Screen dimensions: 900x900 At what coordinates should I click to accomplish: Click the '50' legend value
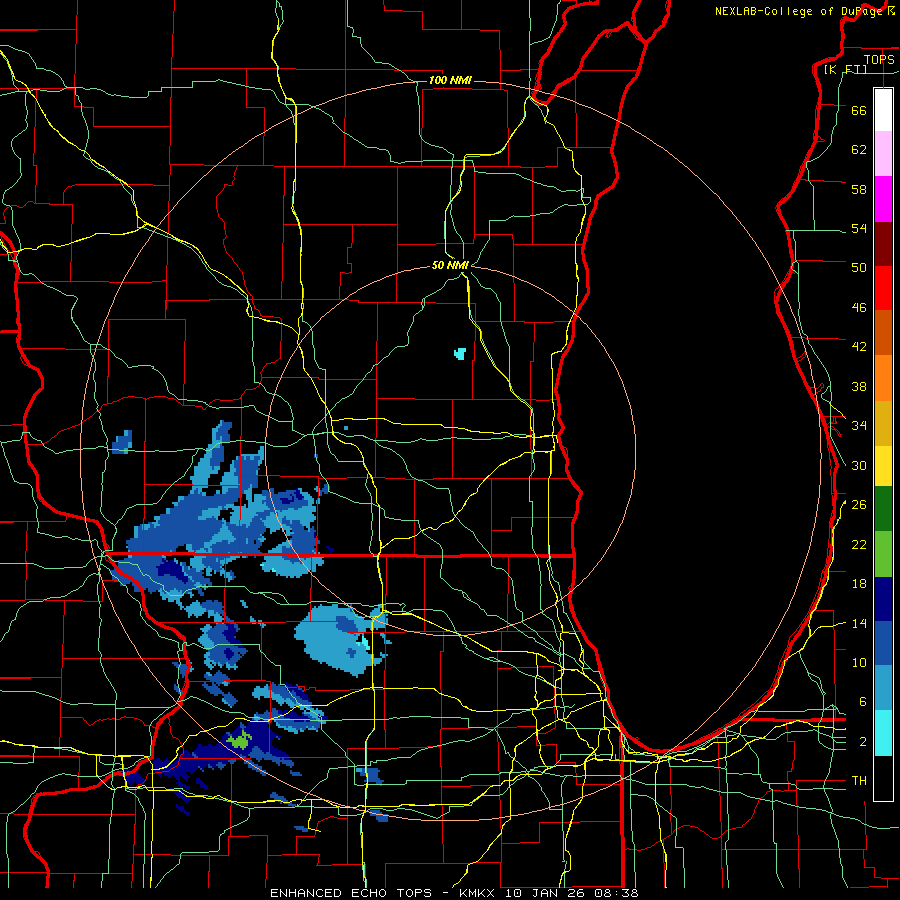pyautogui.click(x=859, y=268)
